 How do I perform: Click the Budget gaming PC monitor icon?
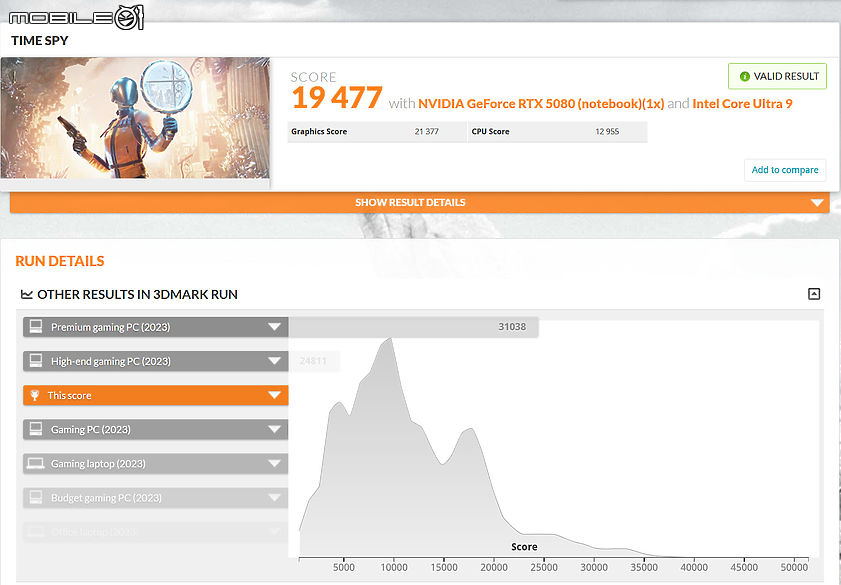tap(36, 497)
